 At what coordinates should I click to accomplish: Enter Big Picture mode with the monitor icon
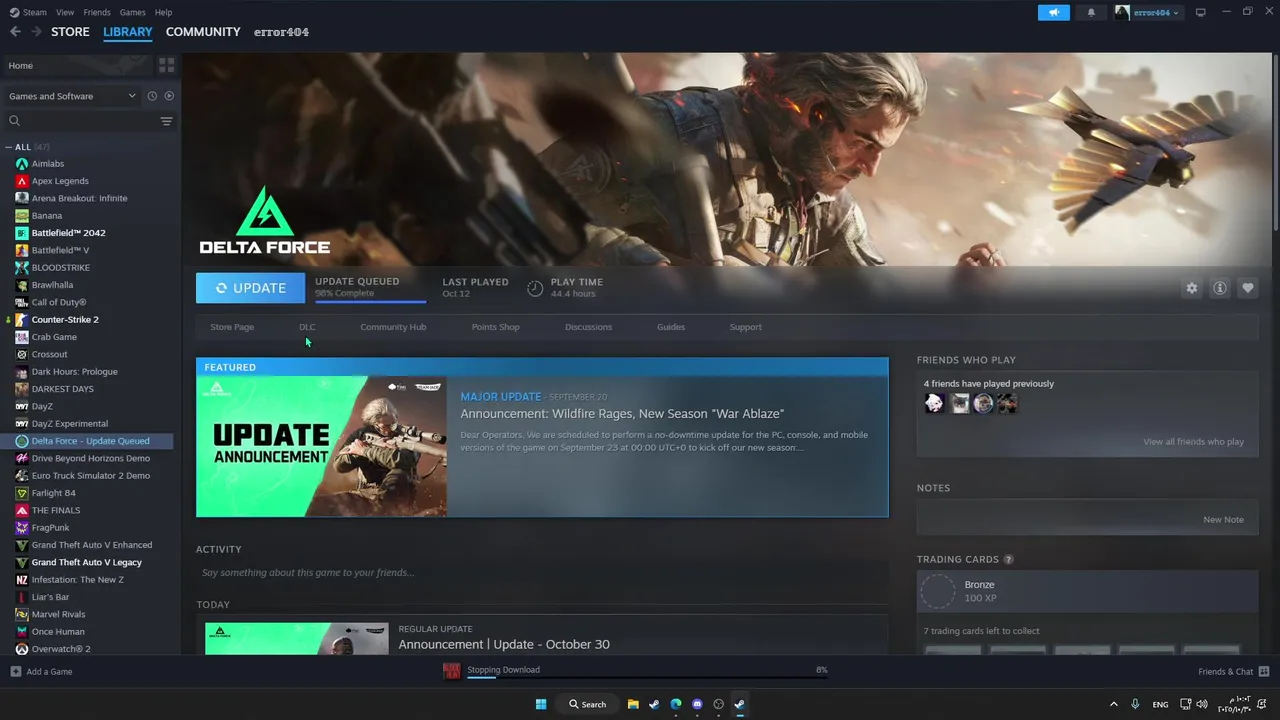click(x=1201, y=12)
